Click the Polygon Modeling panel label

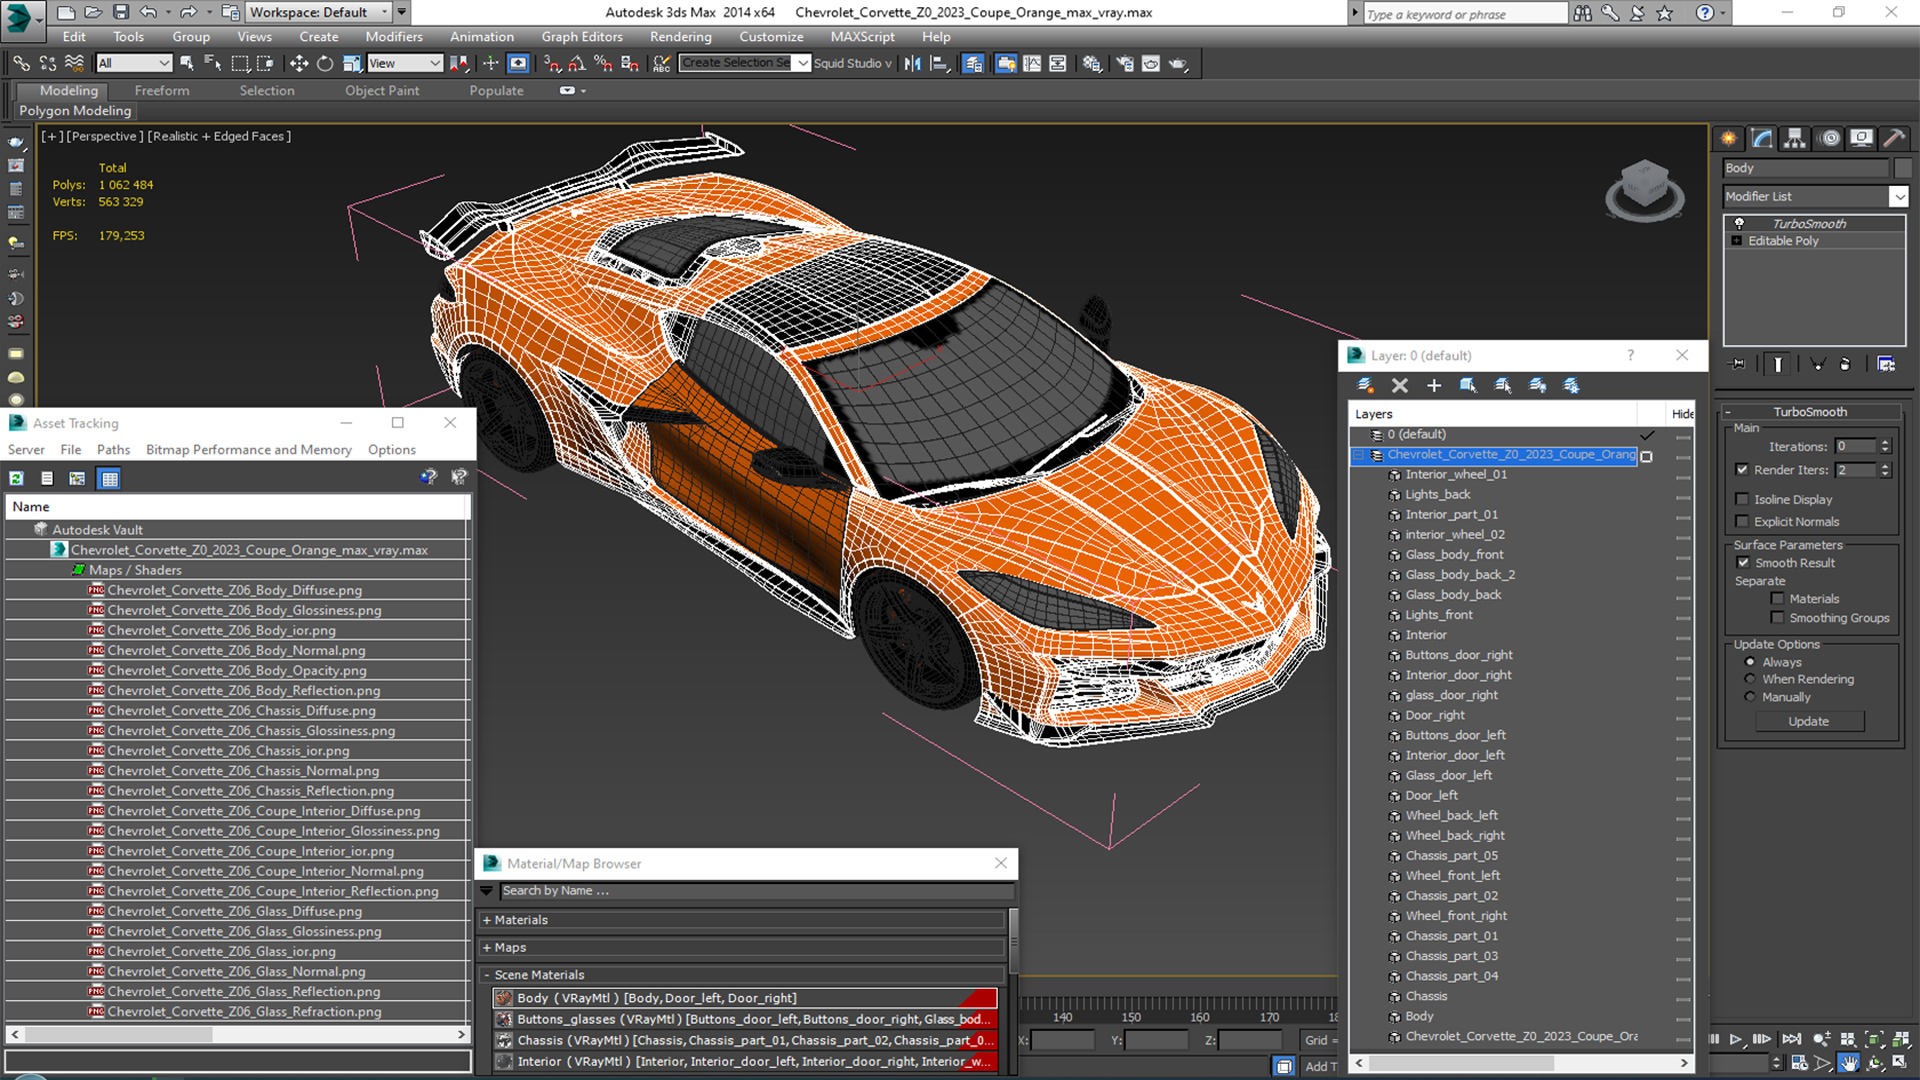coord(75,111)
